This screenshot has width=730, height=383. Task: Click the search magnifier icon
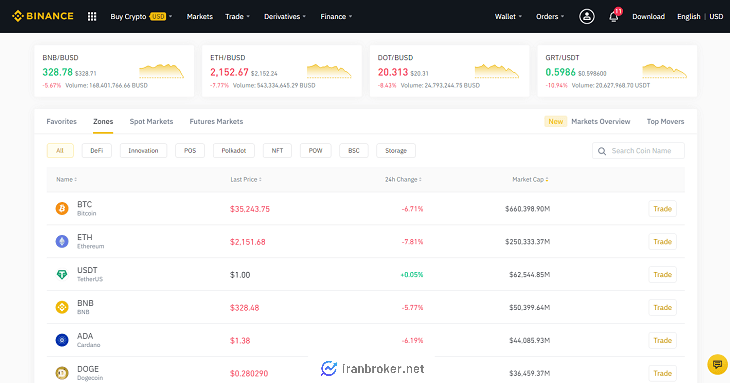pos(602,151)
